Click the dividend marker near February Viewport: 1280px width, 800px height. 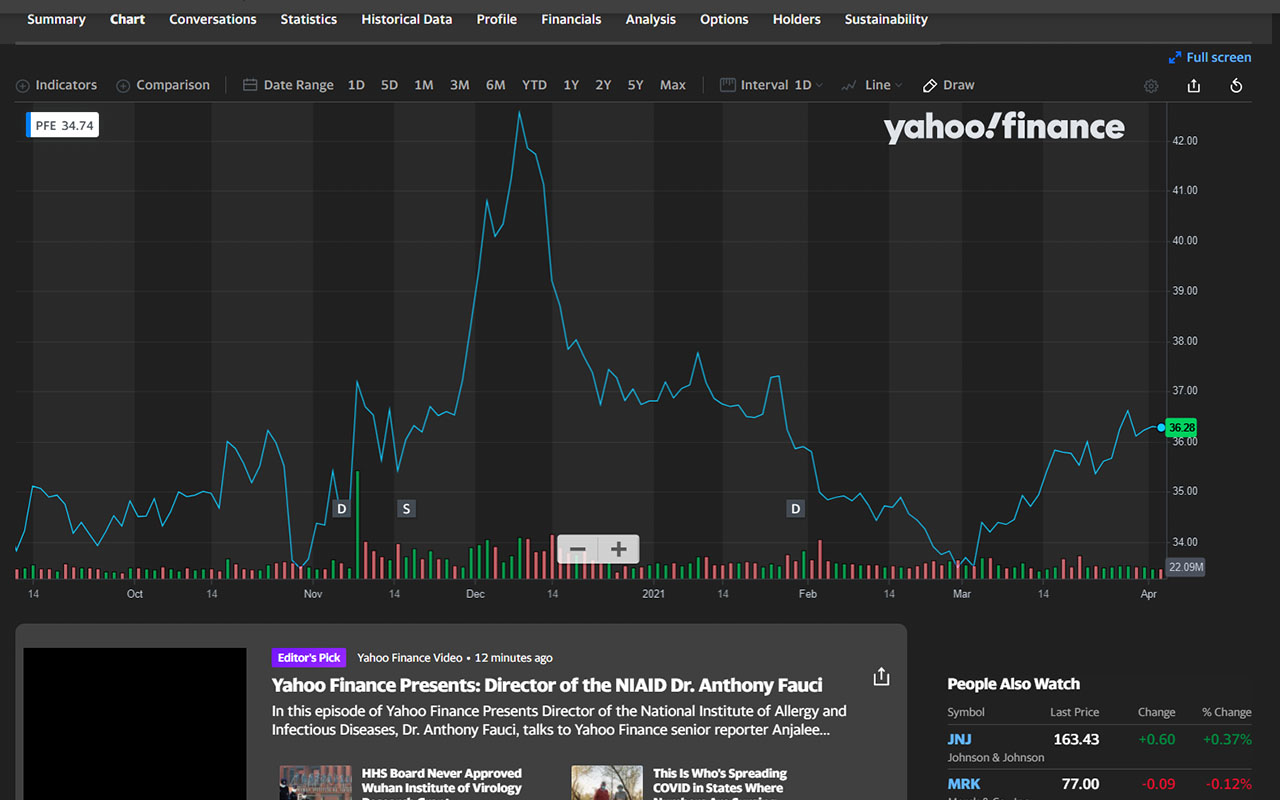[796, 509]
